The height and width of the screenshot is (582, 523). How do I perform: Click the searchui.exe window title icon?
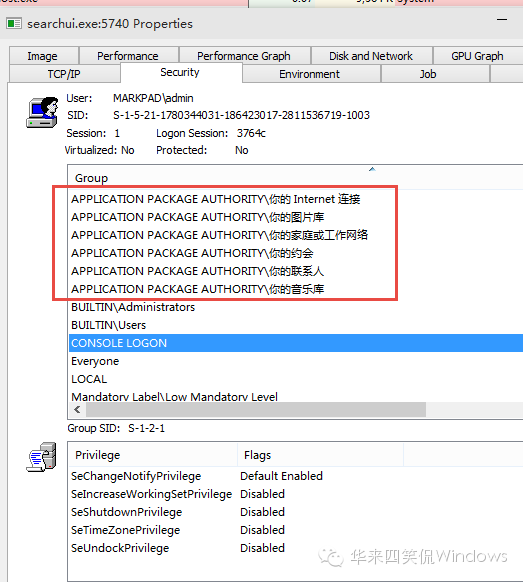(14, 24)
